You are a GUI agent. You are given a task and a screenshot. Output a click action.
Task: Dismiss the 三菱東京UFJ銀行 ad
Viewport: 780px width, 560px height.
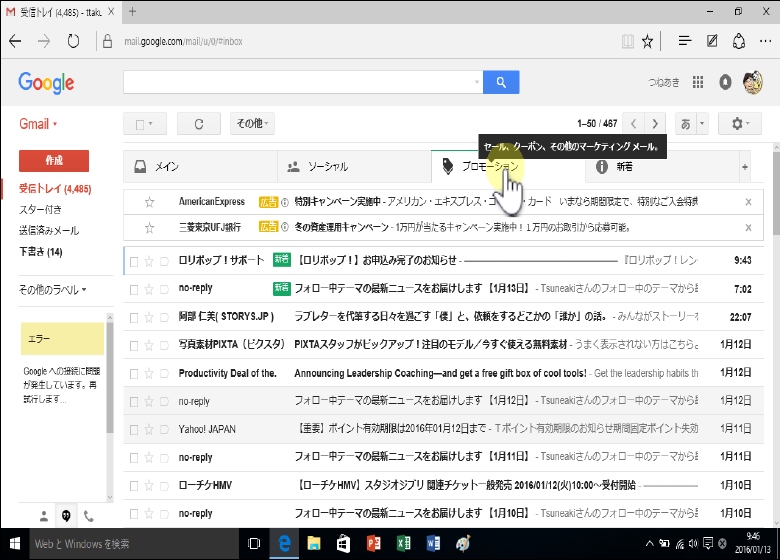click(x=748, y=228)
